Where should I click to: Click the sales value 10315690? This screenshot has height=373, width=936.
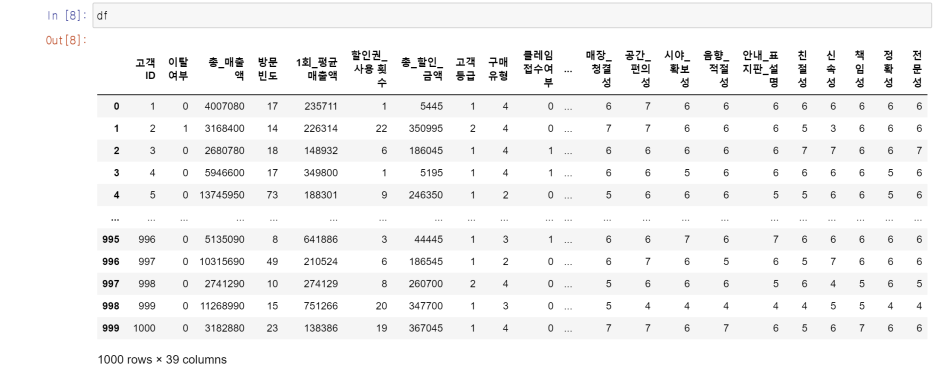tap(221, 261)
